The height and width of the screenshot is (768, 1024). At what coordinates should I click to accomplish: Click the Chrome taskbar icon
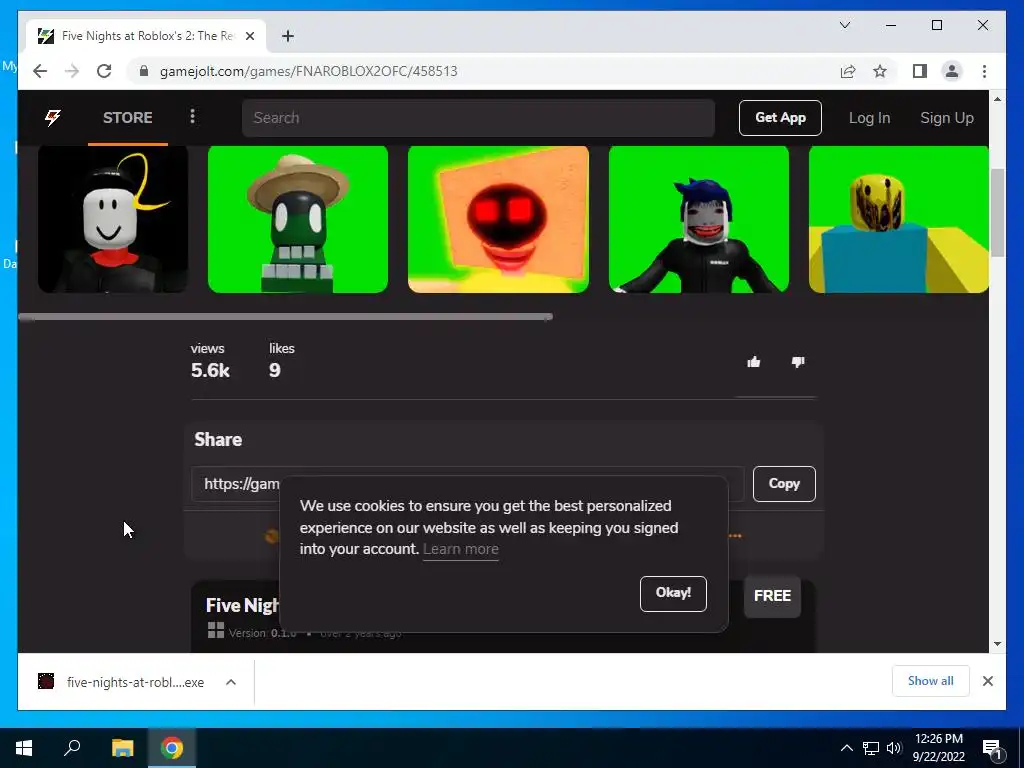(172, 748)
